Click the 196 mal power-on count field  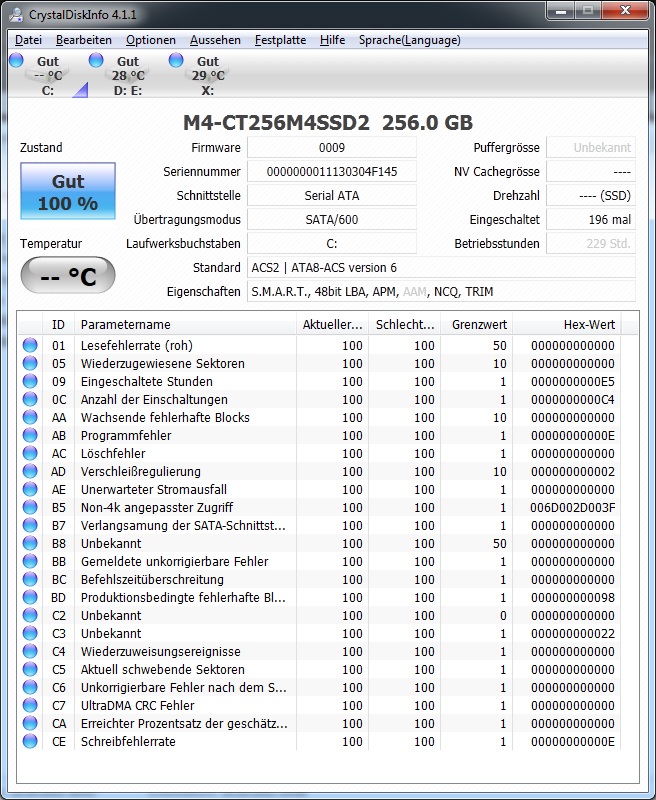click(x=591, y=219)
